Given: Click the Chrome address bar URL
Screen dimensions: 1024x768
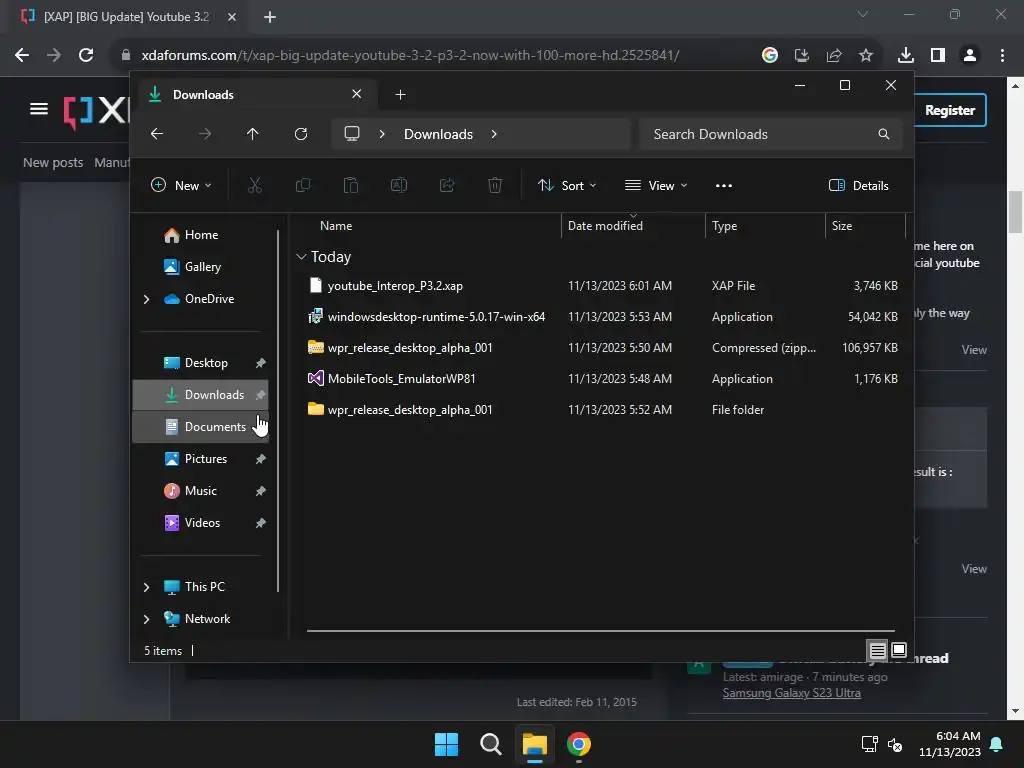Looking at the screenshot, I should pos(410,56).
